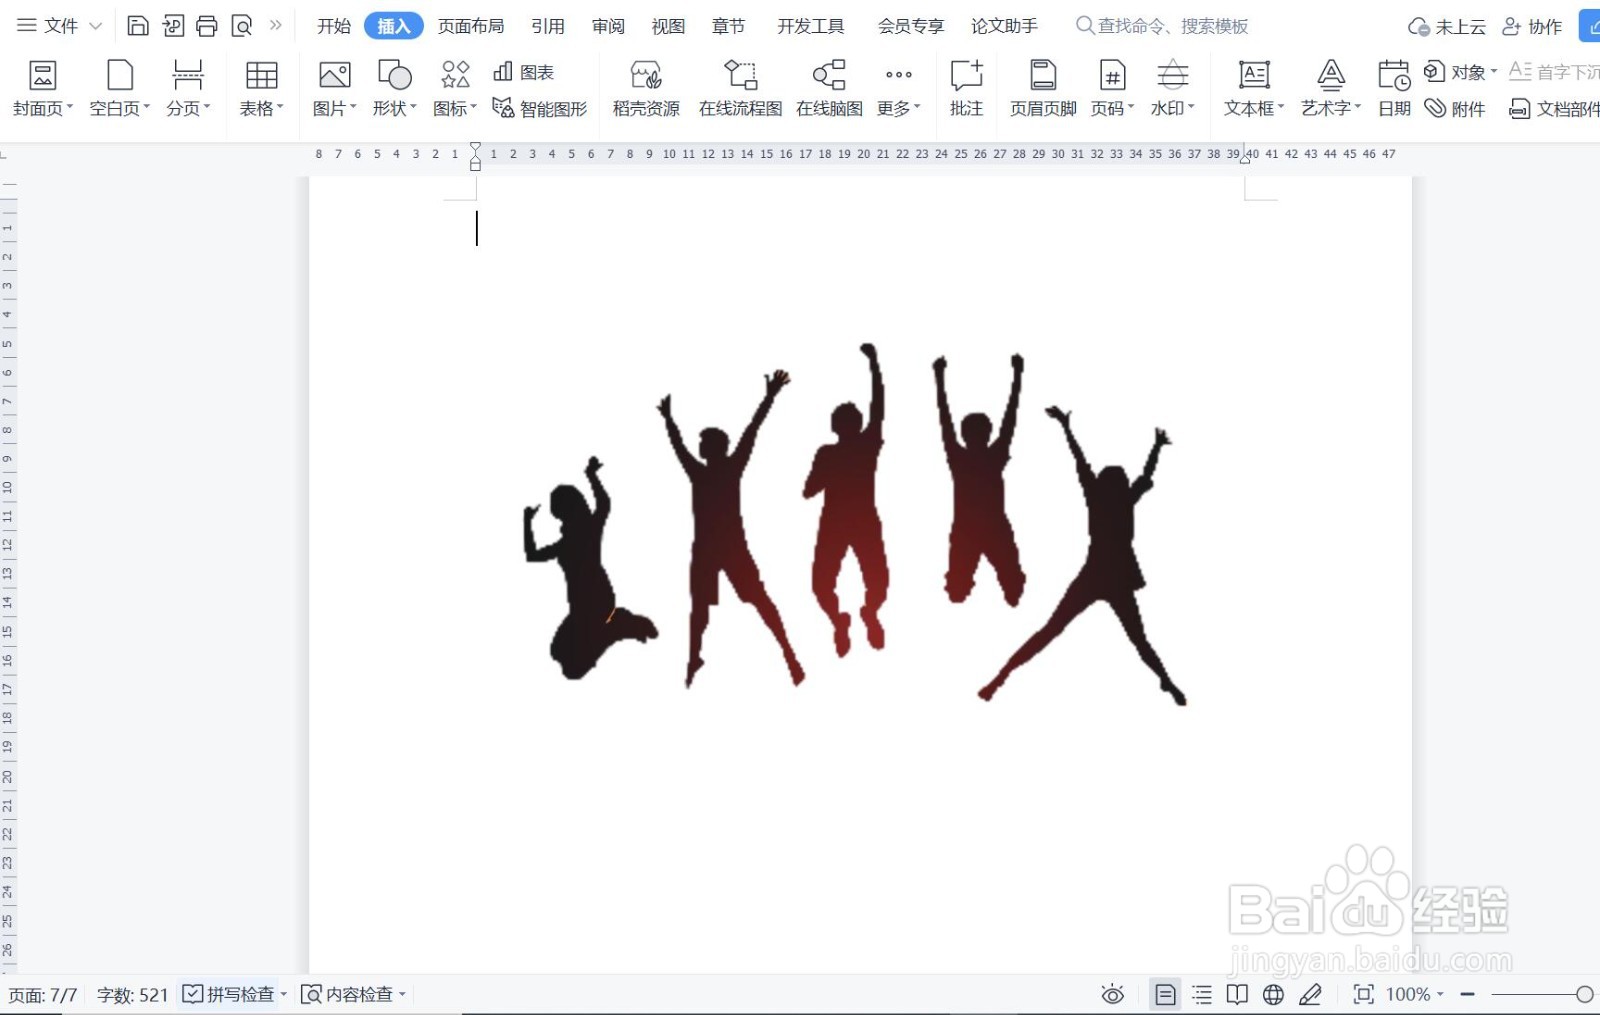Toggle eye protection mode icon
The height and width of the screenshot is (1015, 1600).
point(1112,994)
